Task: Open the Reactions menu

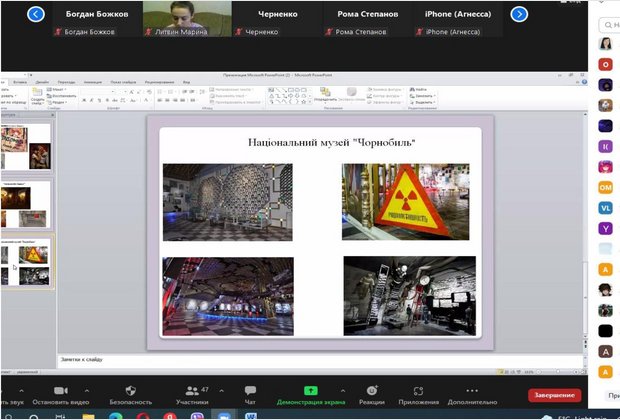Action: (372, 389)
